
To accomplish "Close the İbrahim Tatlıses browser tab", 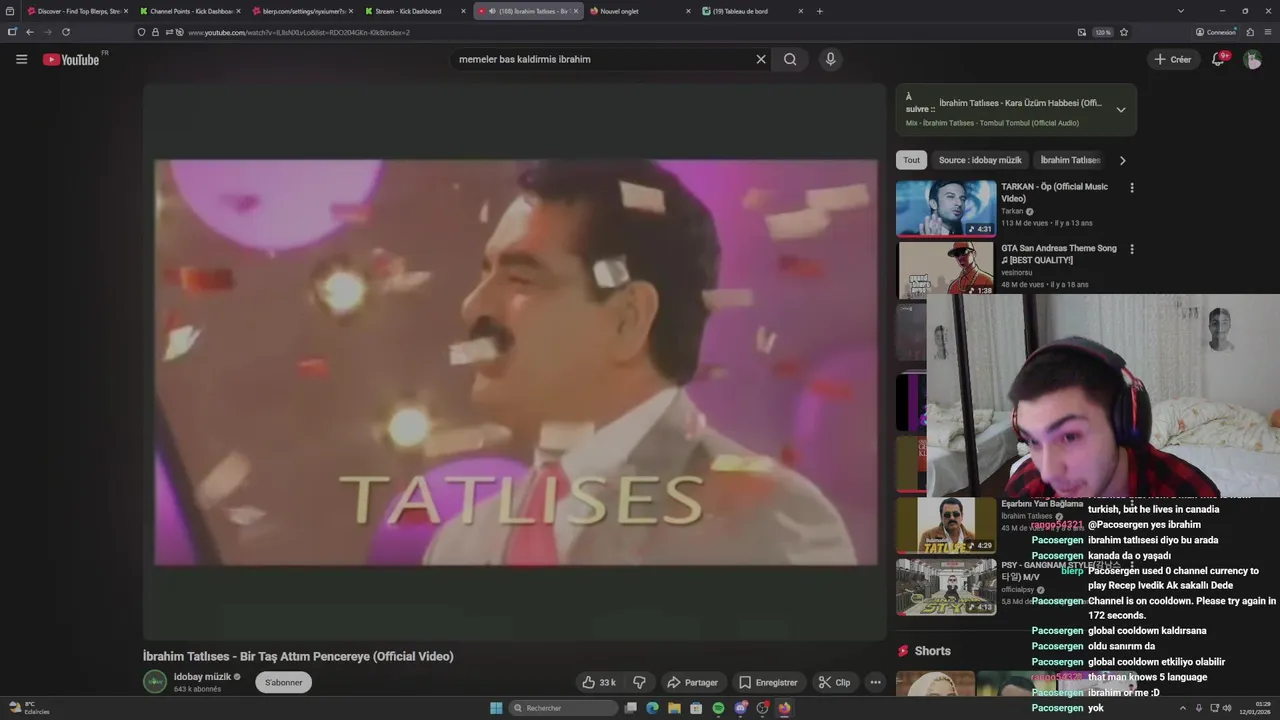I will coord(575,11).
